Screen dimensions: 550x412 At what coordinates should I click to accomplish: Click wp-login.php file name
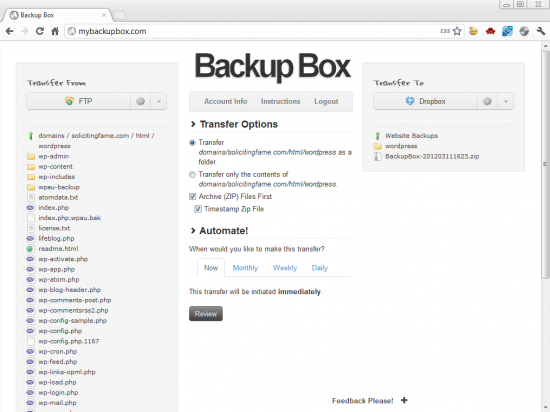tap(58, 393)
